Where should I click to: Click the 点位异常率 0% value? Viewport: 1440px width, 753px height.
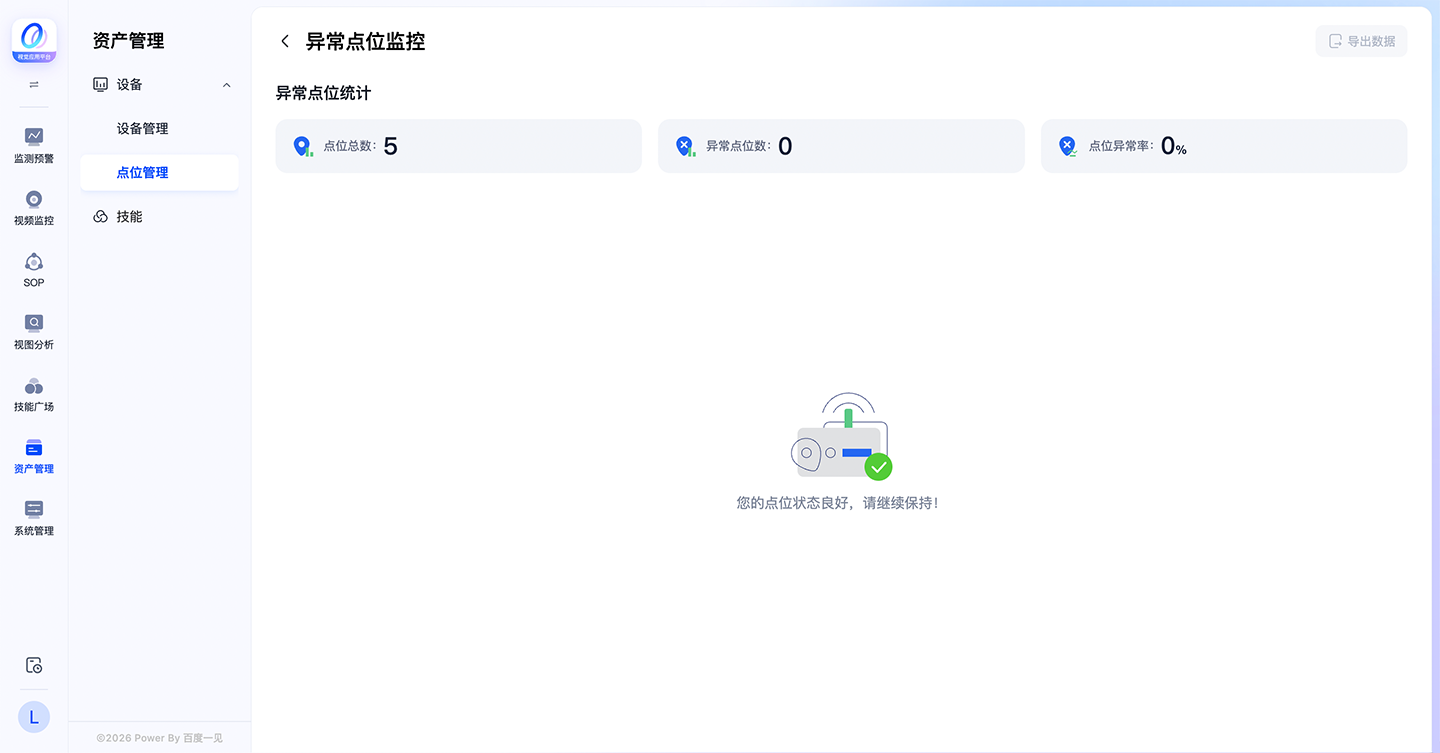pos(1174,146)
